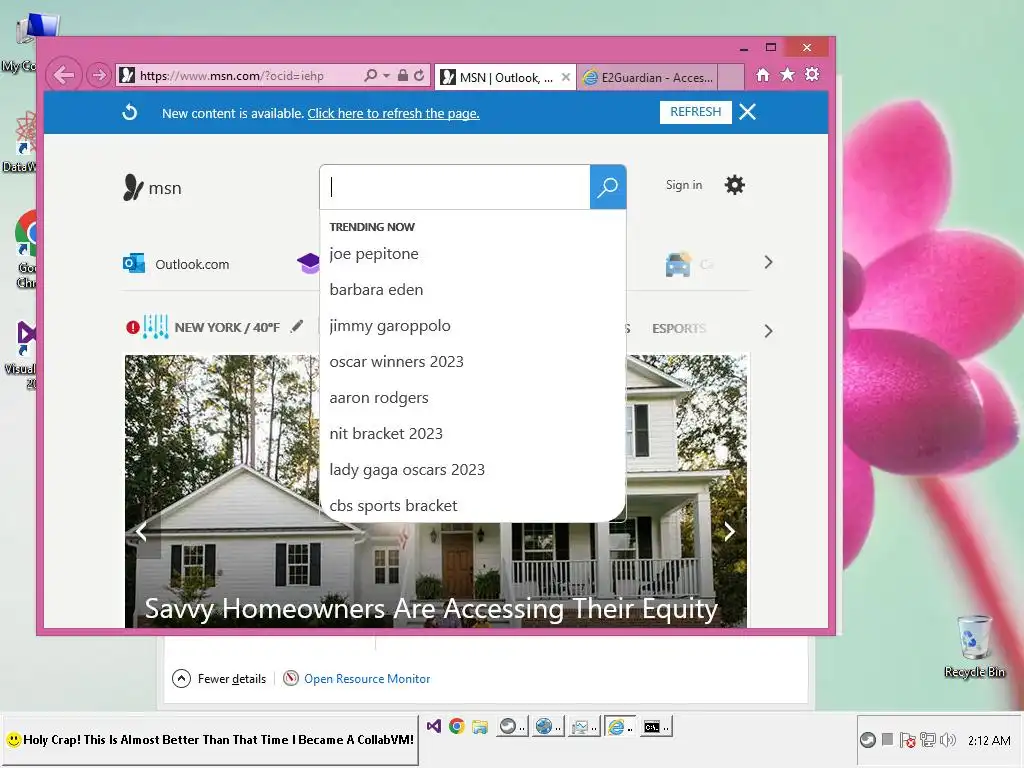1024x768 pixels.
Task: Select trending search 'barbara eden'
Action: [x=376, y=290]
